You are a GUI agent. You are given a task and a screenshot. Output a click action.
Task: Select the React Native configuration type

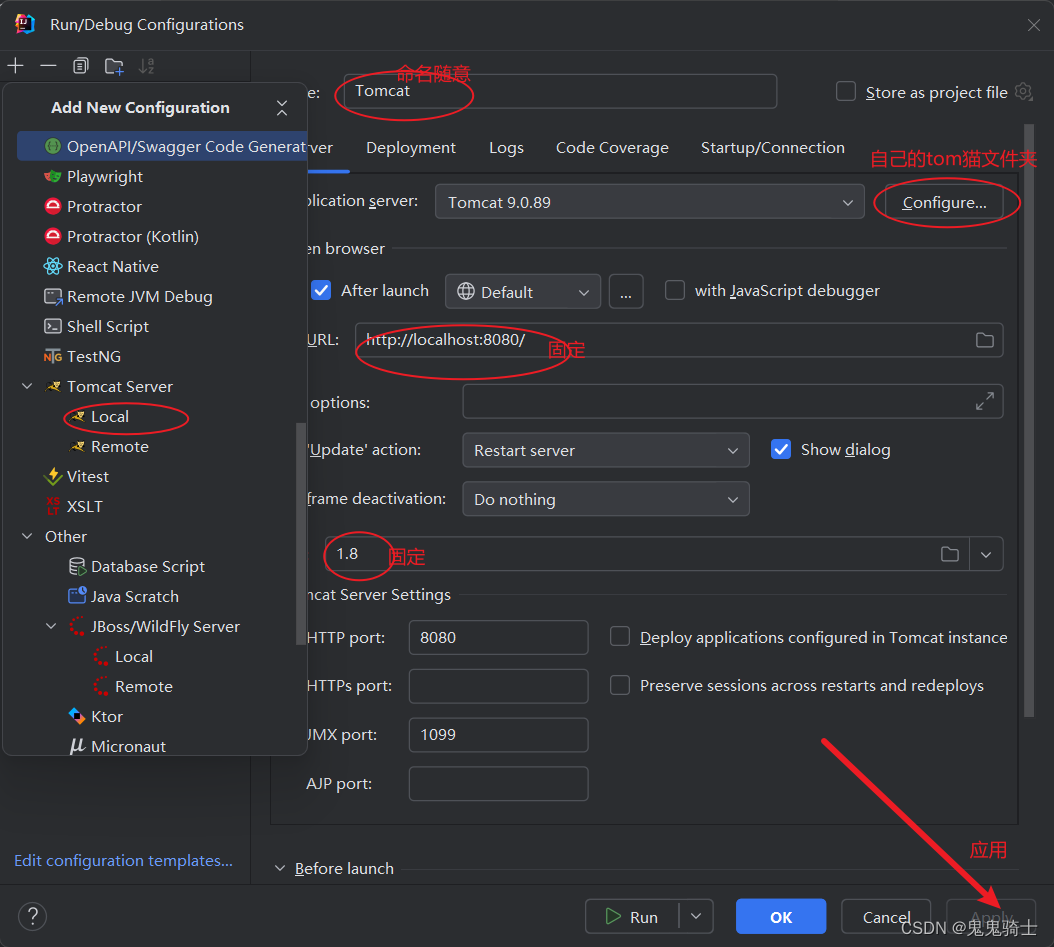click(113, 266)
